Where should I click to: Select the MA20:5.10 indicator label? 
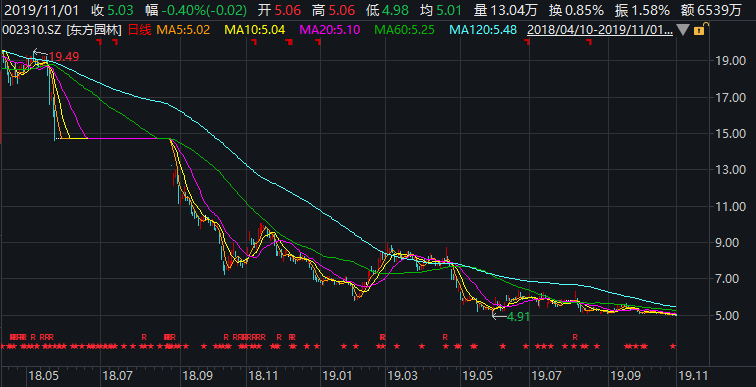point(330,30)
